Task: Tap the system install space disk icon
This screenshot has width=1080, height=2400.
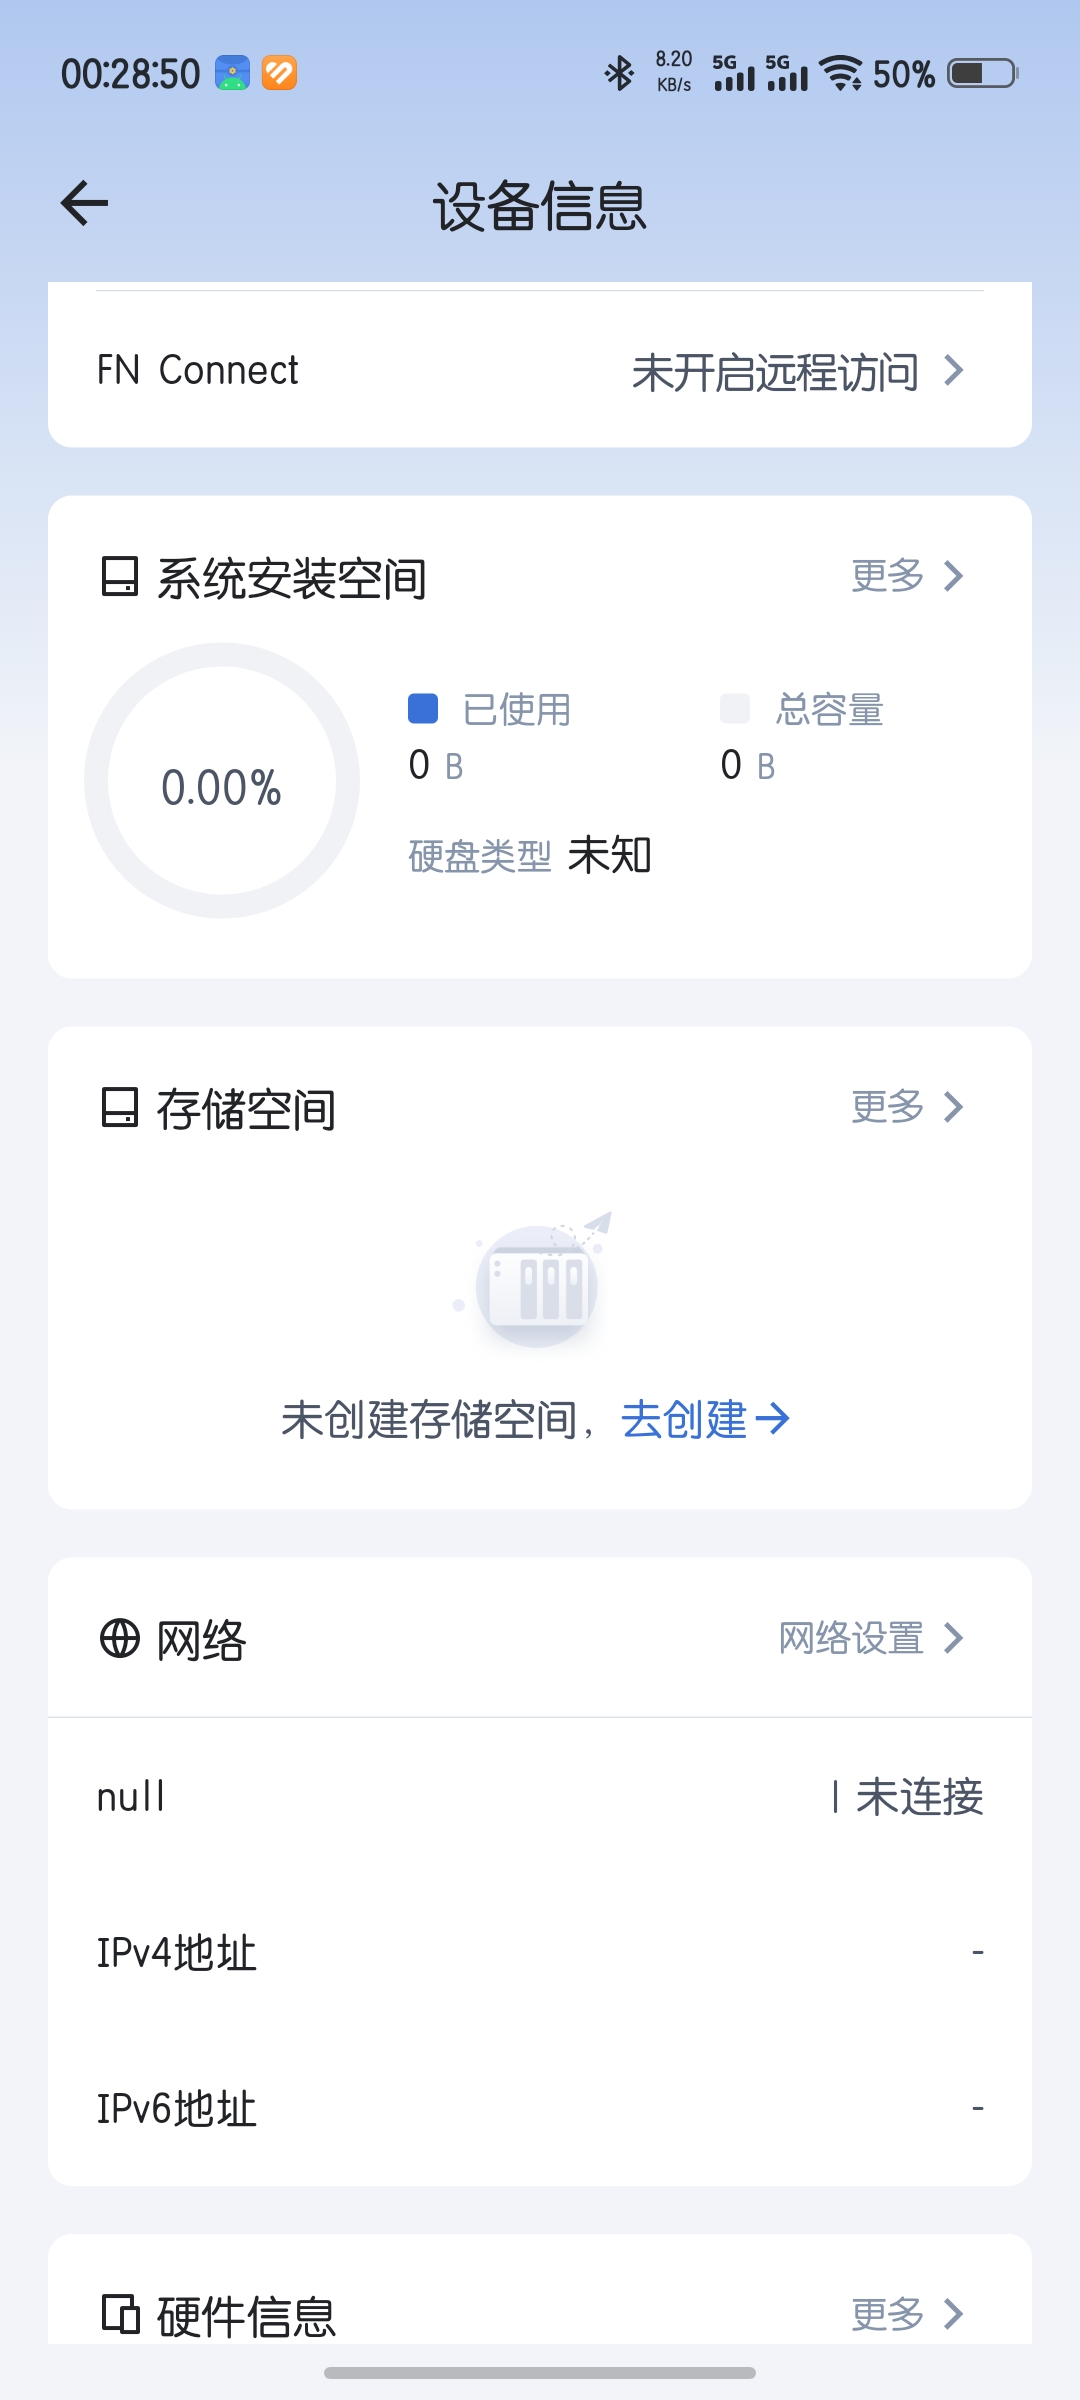Action: coord(120,577)
